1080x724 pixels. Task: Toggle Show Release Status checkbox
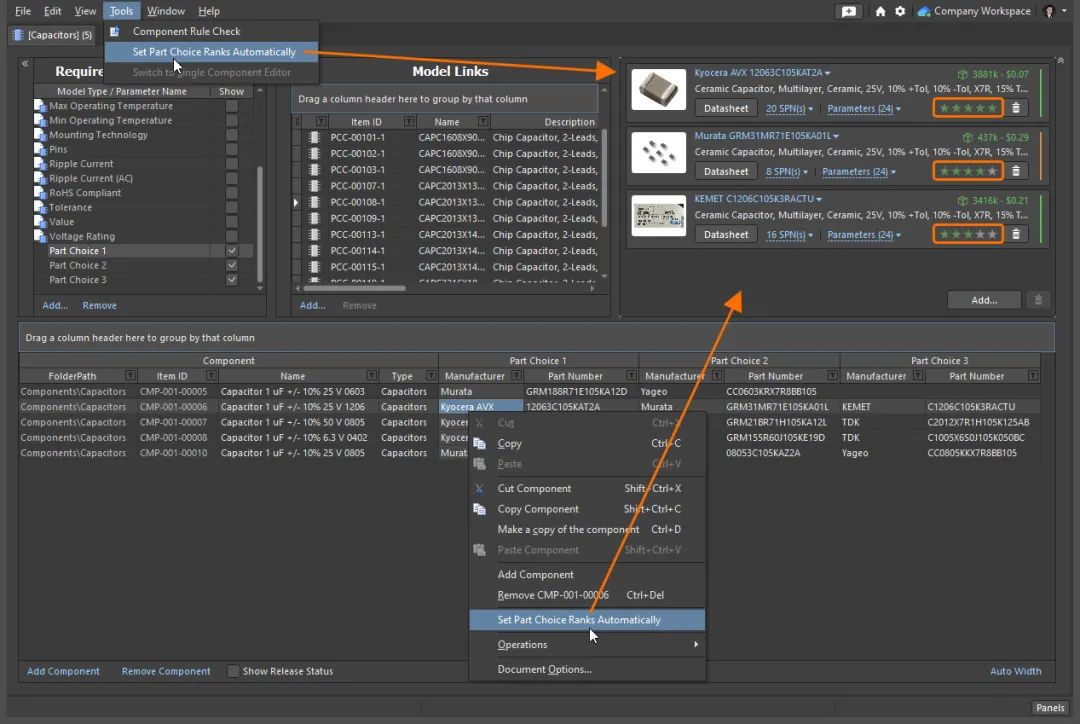233,671
